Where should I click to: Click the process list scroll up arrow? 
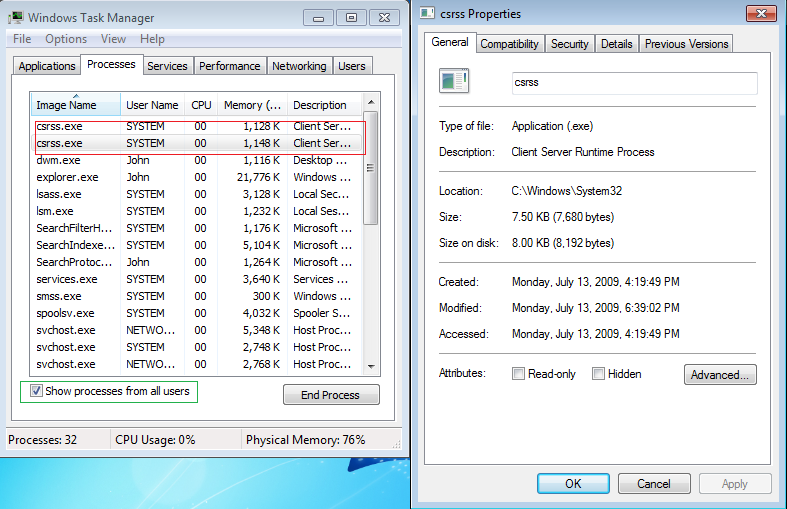click(x=371, y=102)
